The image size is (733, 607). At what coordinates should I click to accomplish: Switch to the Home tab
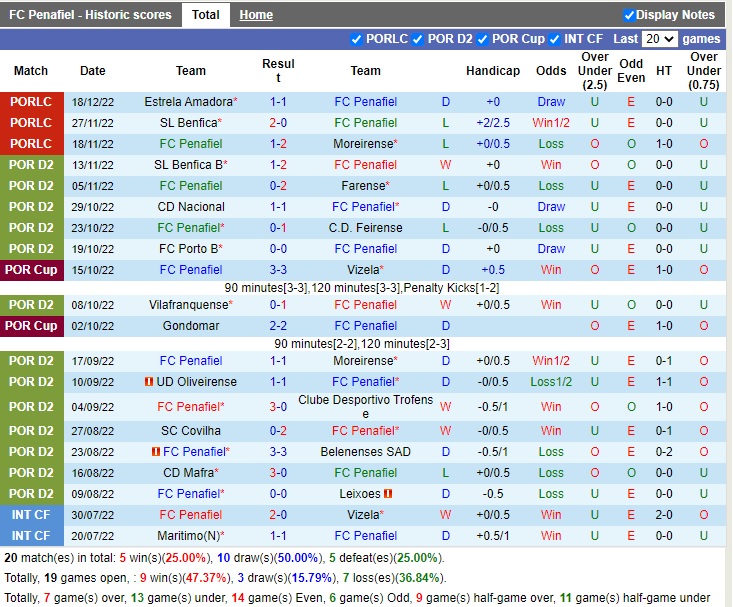(256, 15)
